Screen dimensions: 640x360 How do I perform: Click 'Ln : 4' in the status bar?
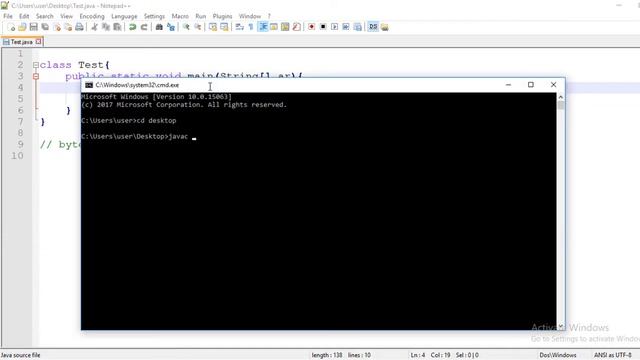click(x=418, y=355)
